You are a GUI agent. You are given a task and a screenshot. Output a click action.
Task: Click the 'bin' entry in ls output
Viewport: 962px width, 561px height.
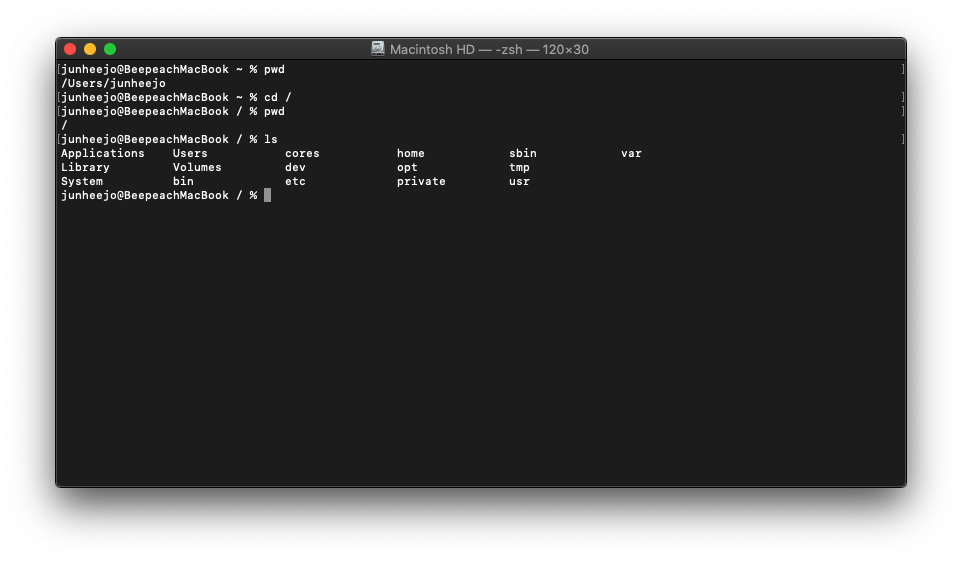[183, 182]
